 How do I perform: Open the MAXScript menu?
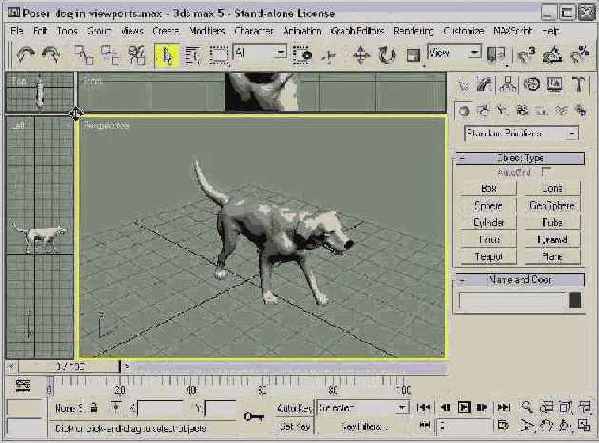pyautogui.click(x=512, y=31)
